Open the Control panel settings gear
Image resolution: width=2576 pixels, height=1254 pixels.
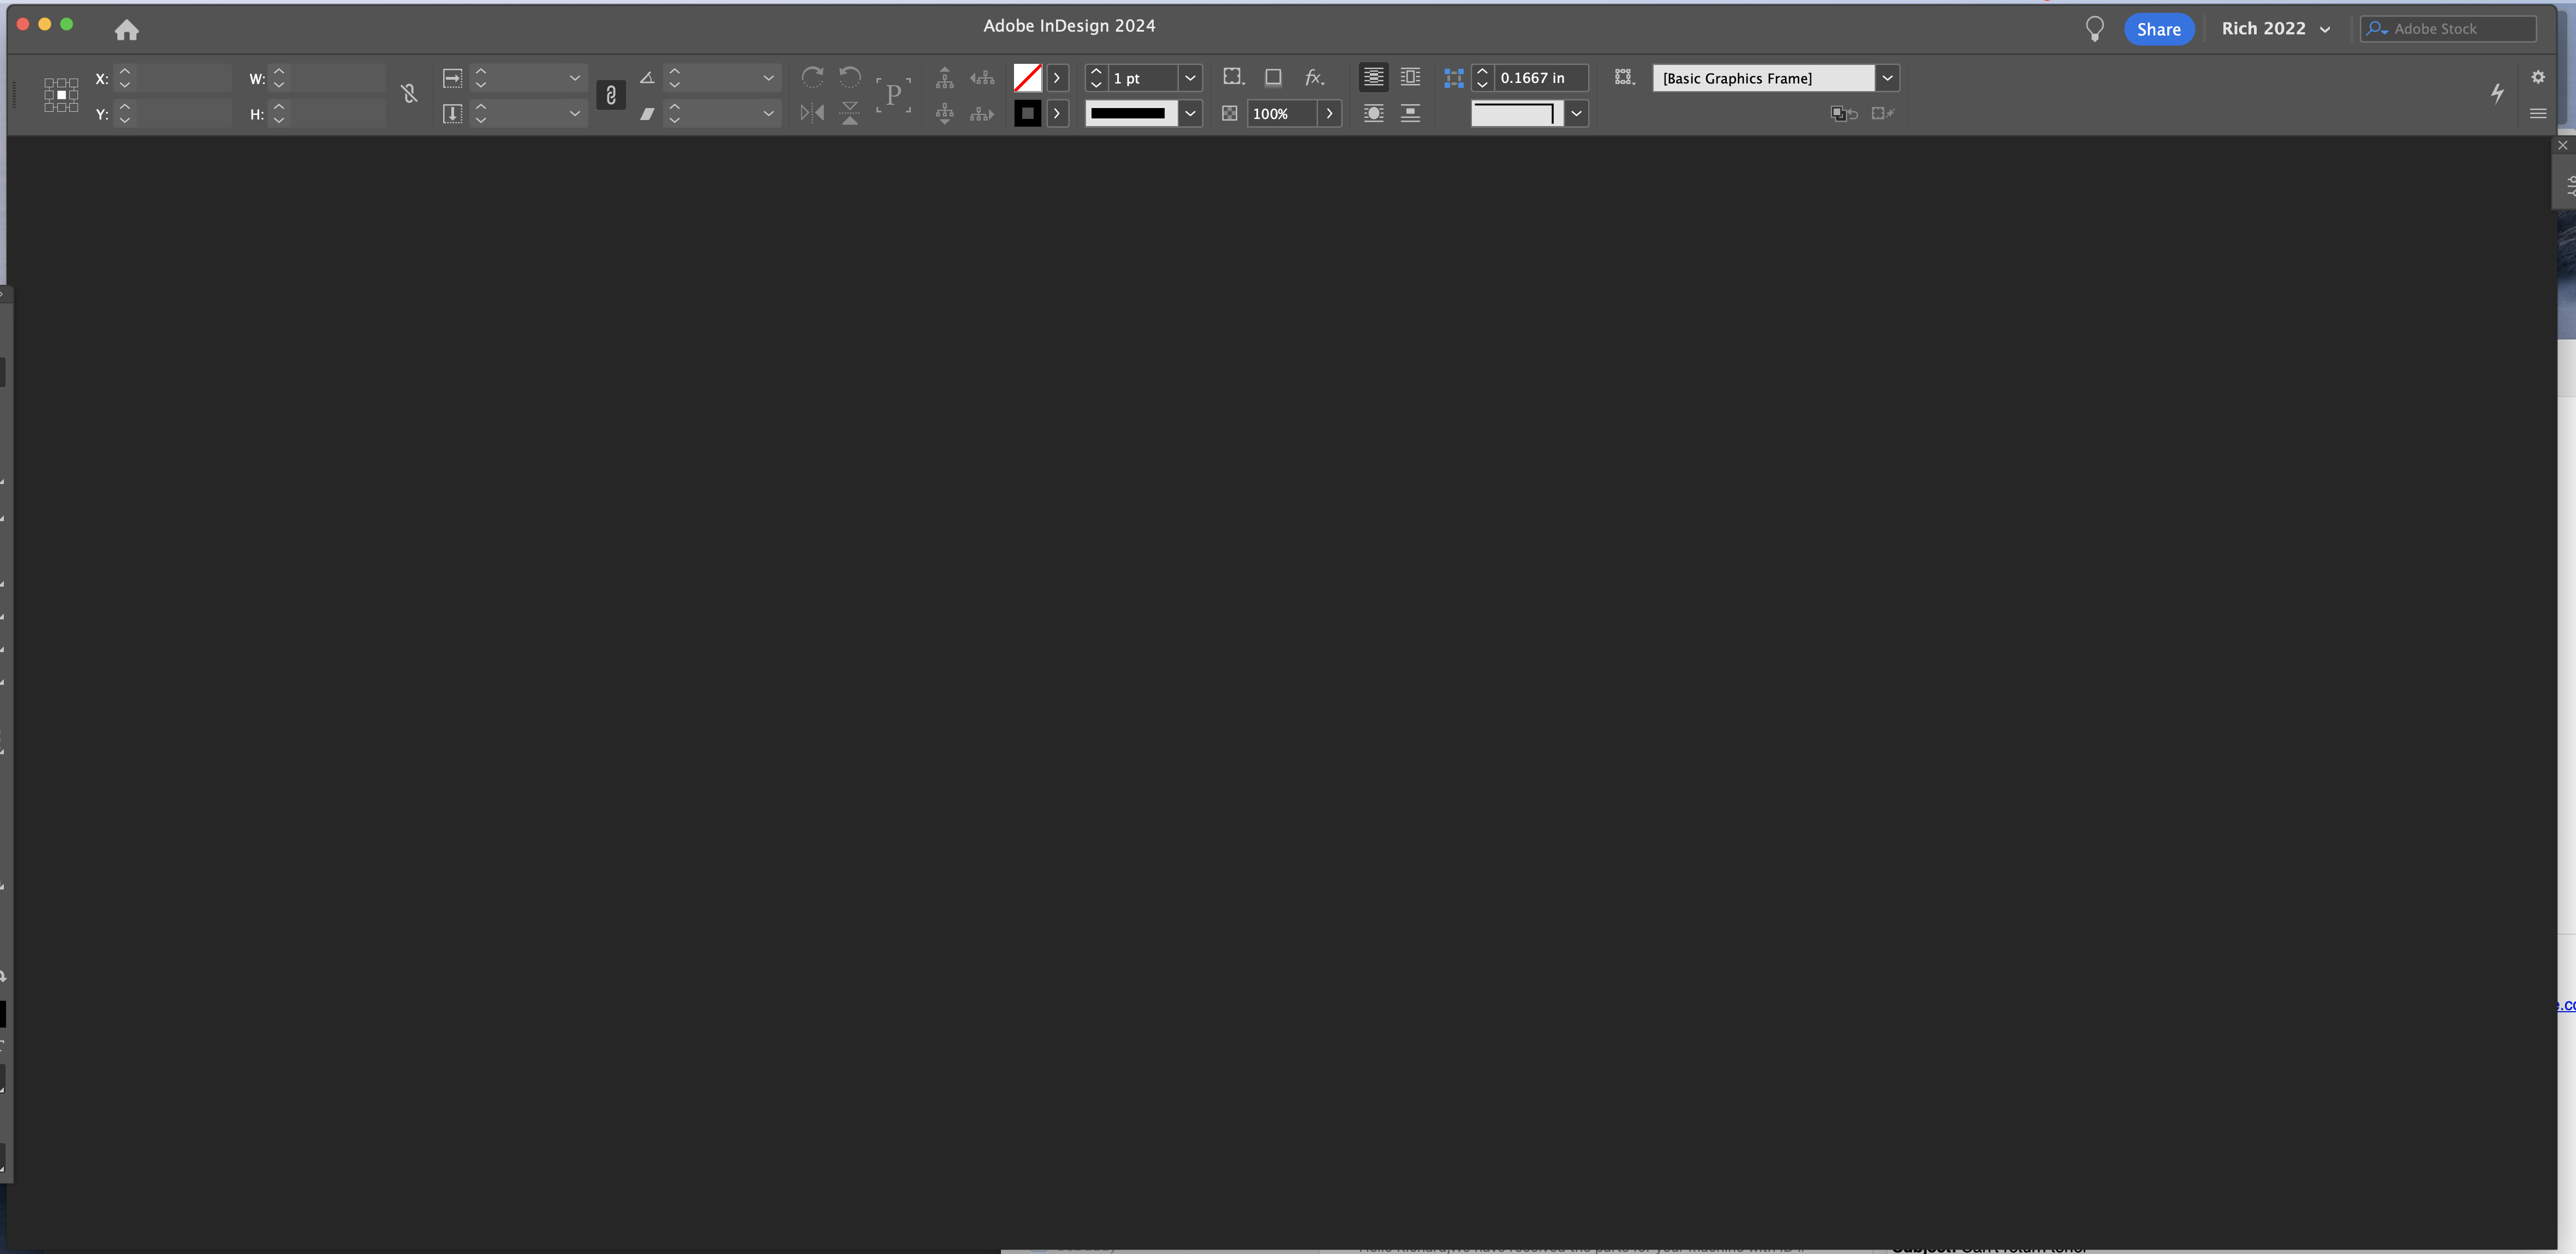(2538, 77)
